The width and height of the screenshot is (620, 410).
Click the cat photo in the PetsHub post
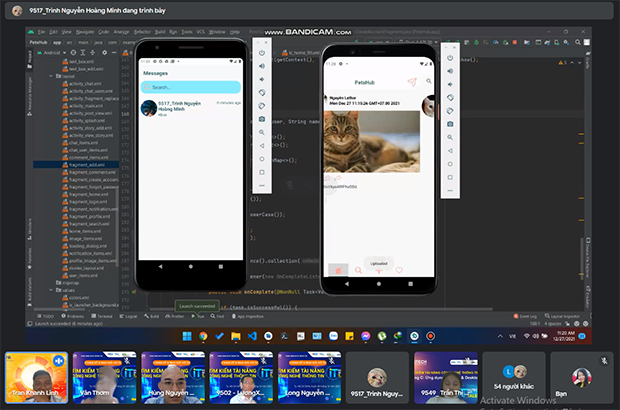tap(371, 142)
